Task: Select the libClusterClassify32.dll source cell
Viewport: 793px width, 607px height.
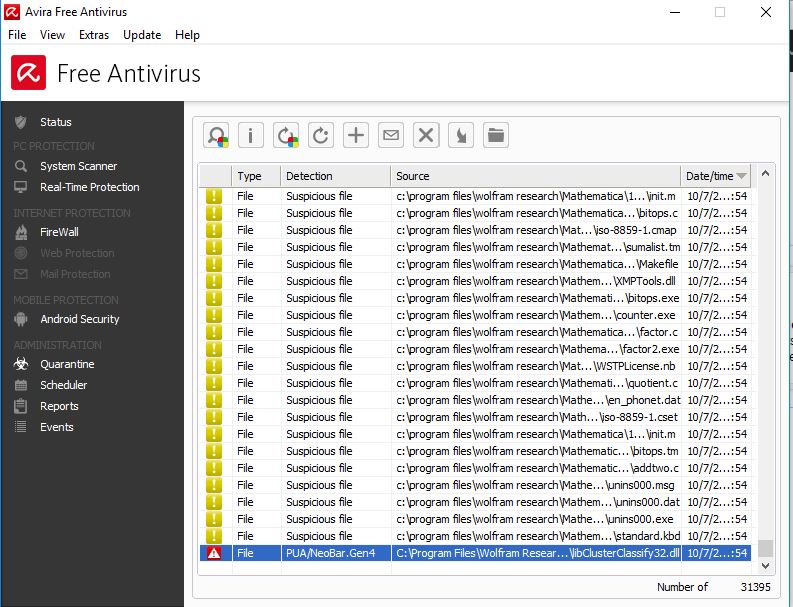Action: (537, 553)
